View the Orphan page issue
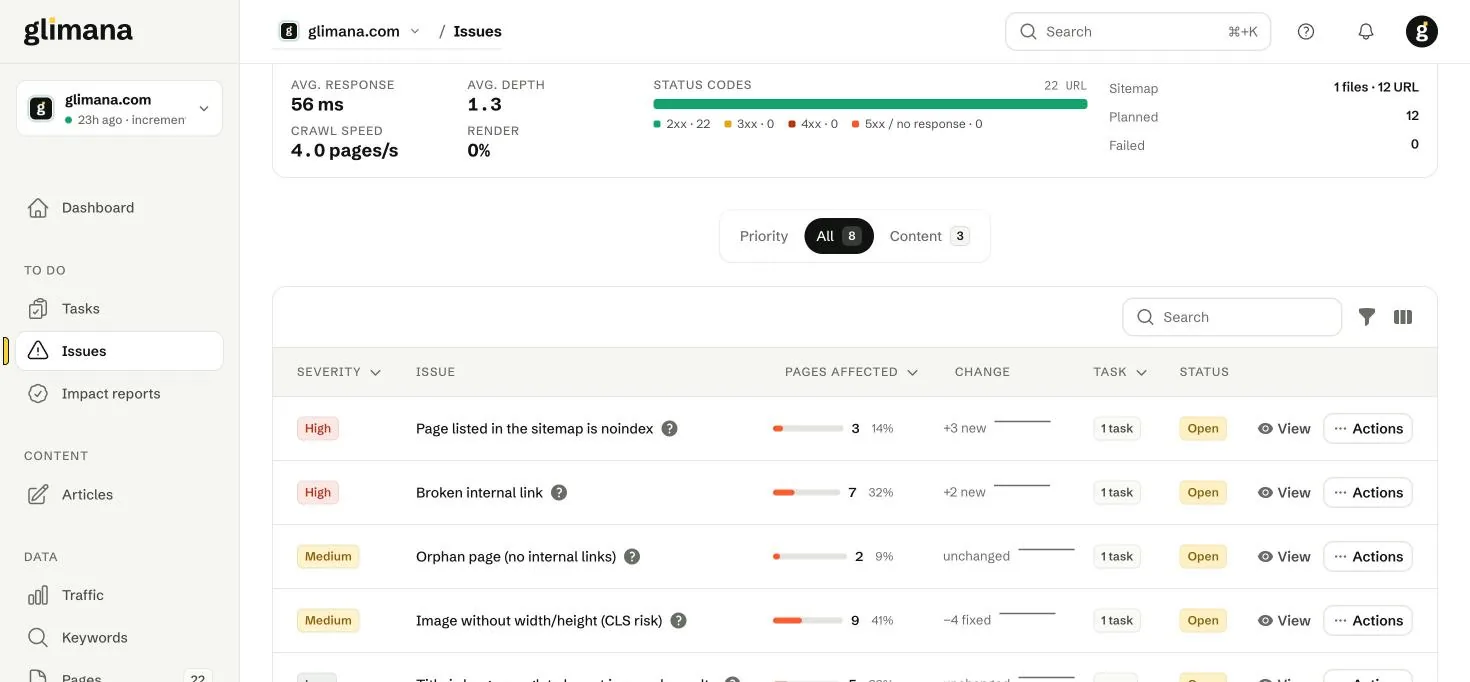This screenshot has width=1470, height=682. click(x=1284, y=556)
